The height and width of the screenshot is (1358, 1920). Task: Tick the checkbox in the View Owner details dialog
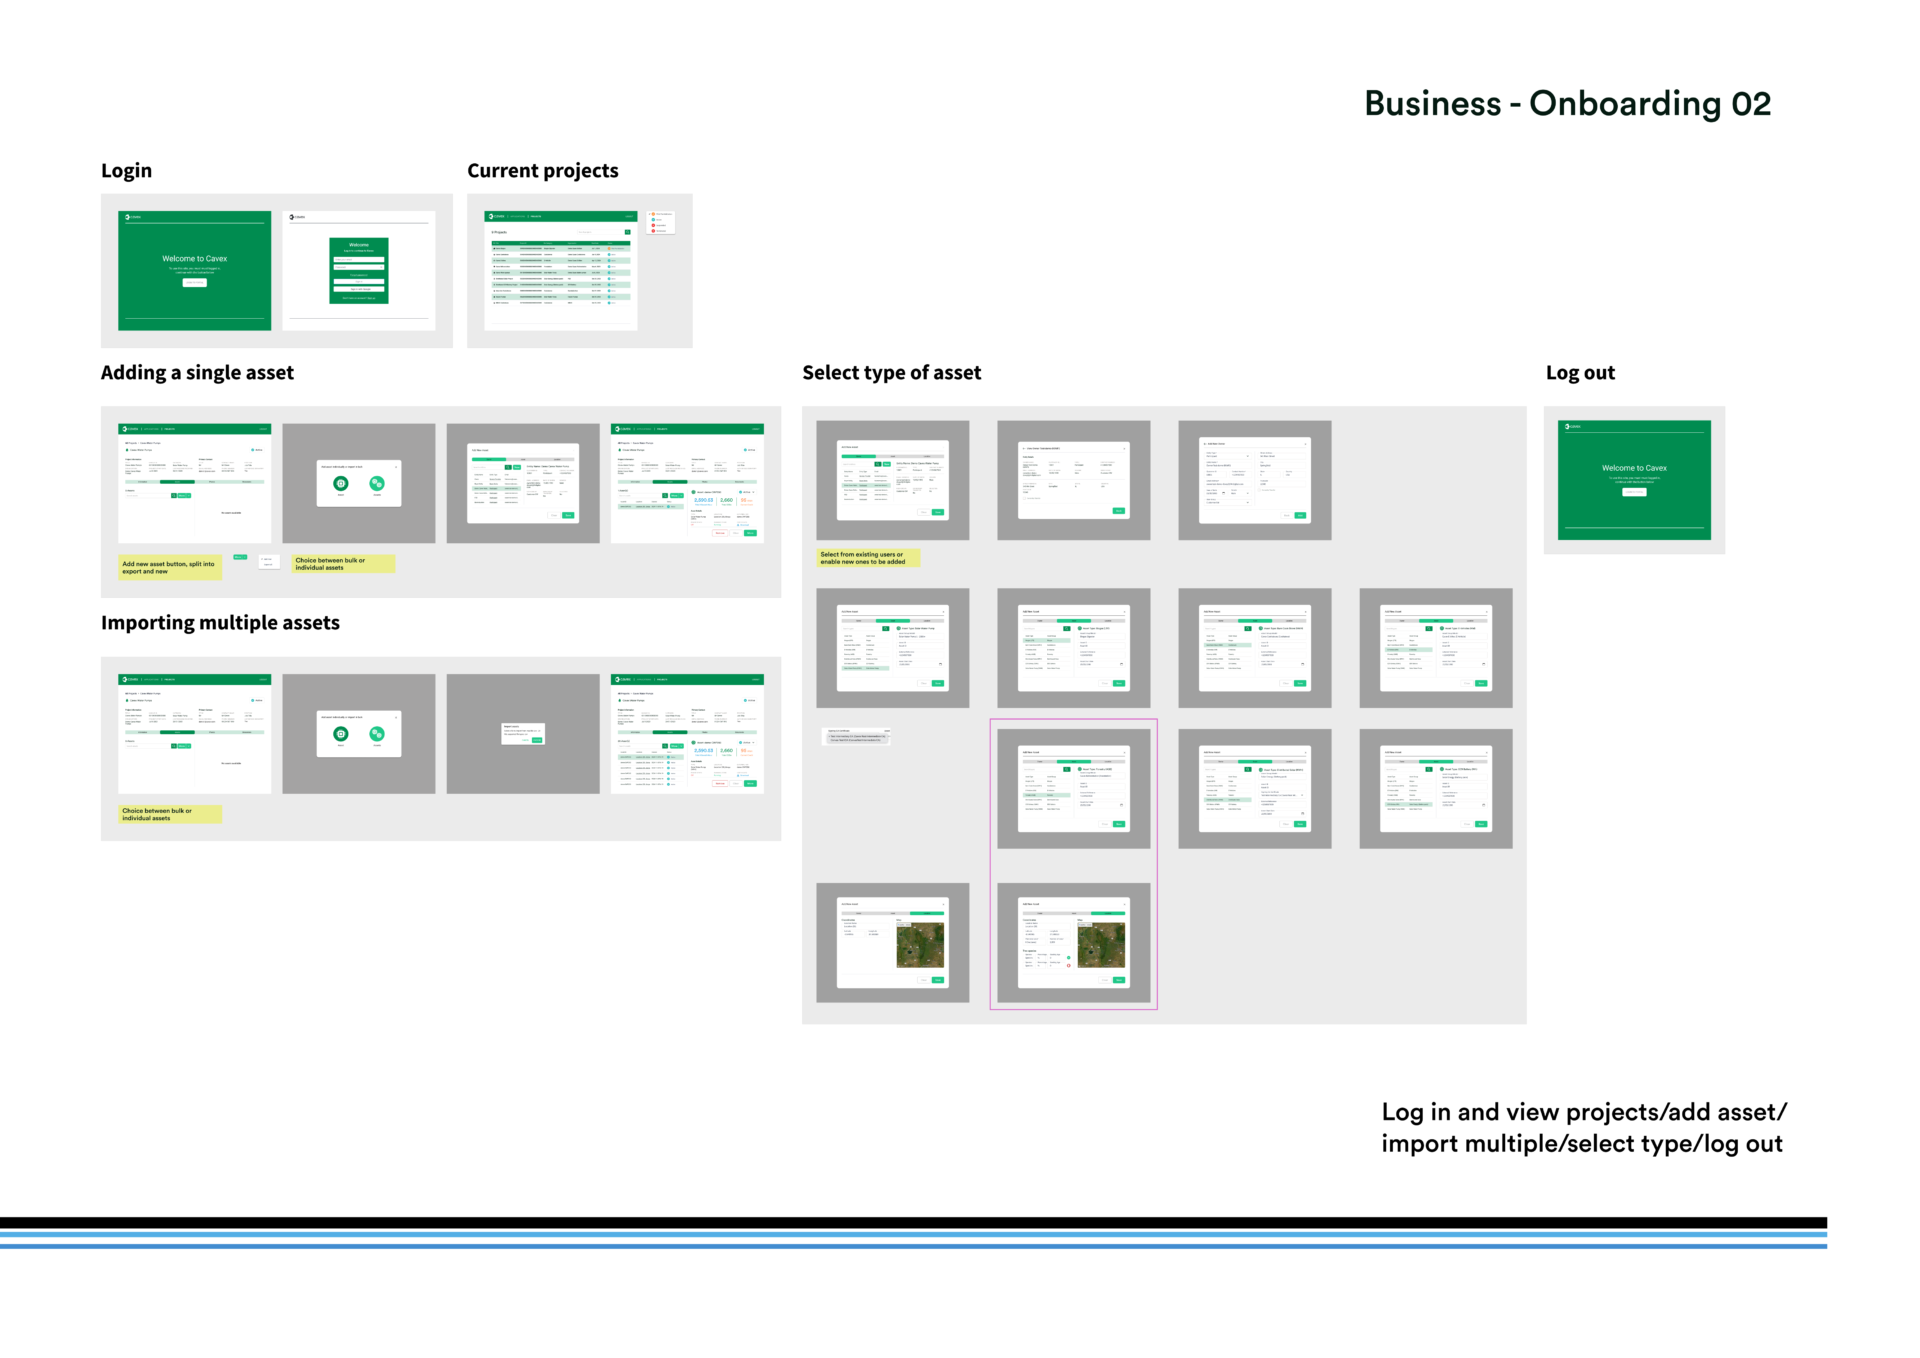[x=1024, y=498]
